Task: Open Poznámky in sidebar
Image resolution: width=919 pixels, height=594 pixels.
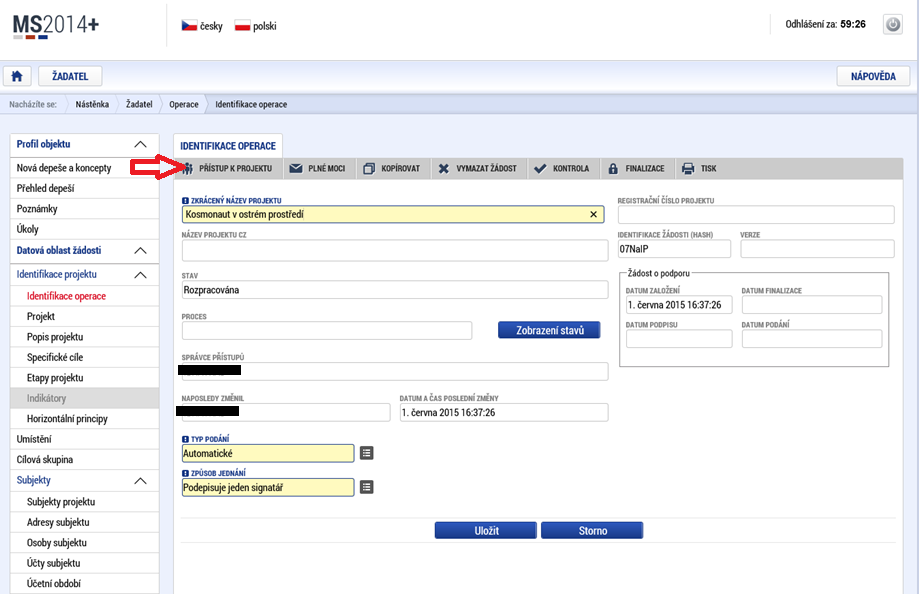Action: tap(84, 209)
